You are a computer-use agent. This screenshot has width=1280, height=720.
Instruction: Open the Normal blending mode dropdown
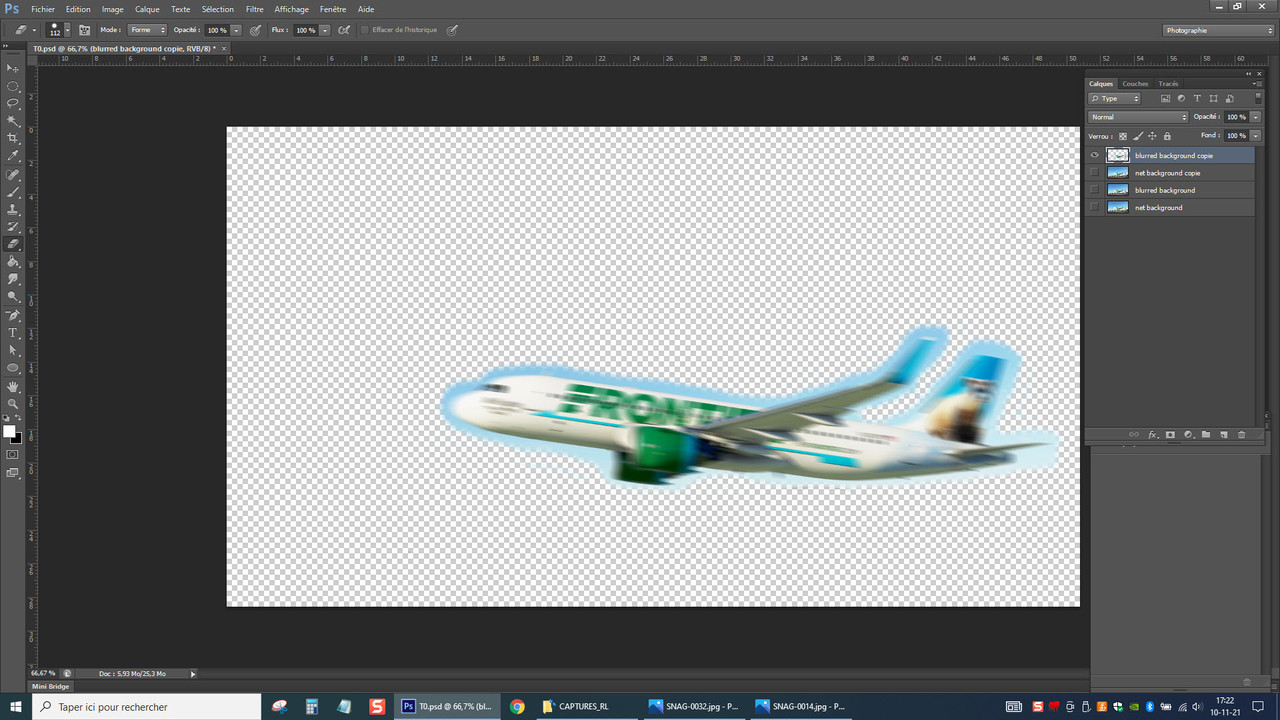[1137, 117]
